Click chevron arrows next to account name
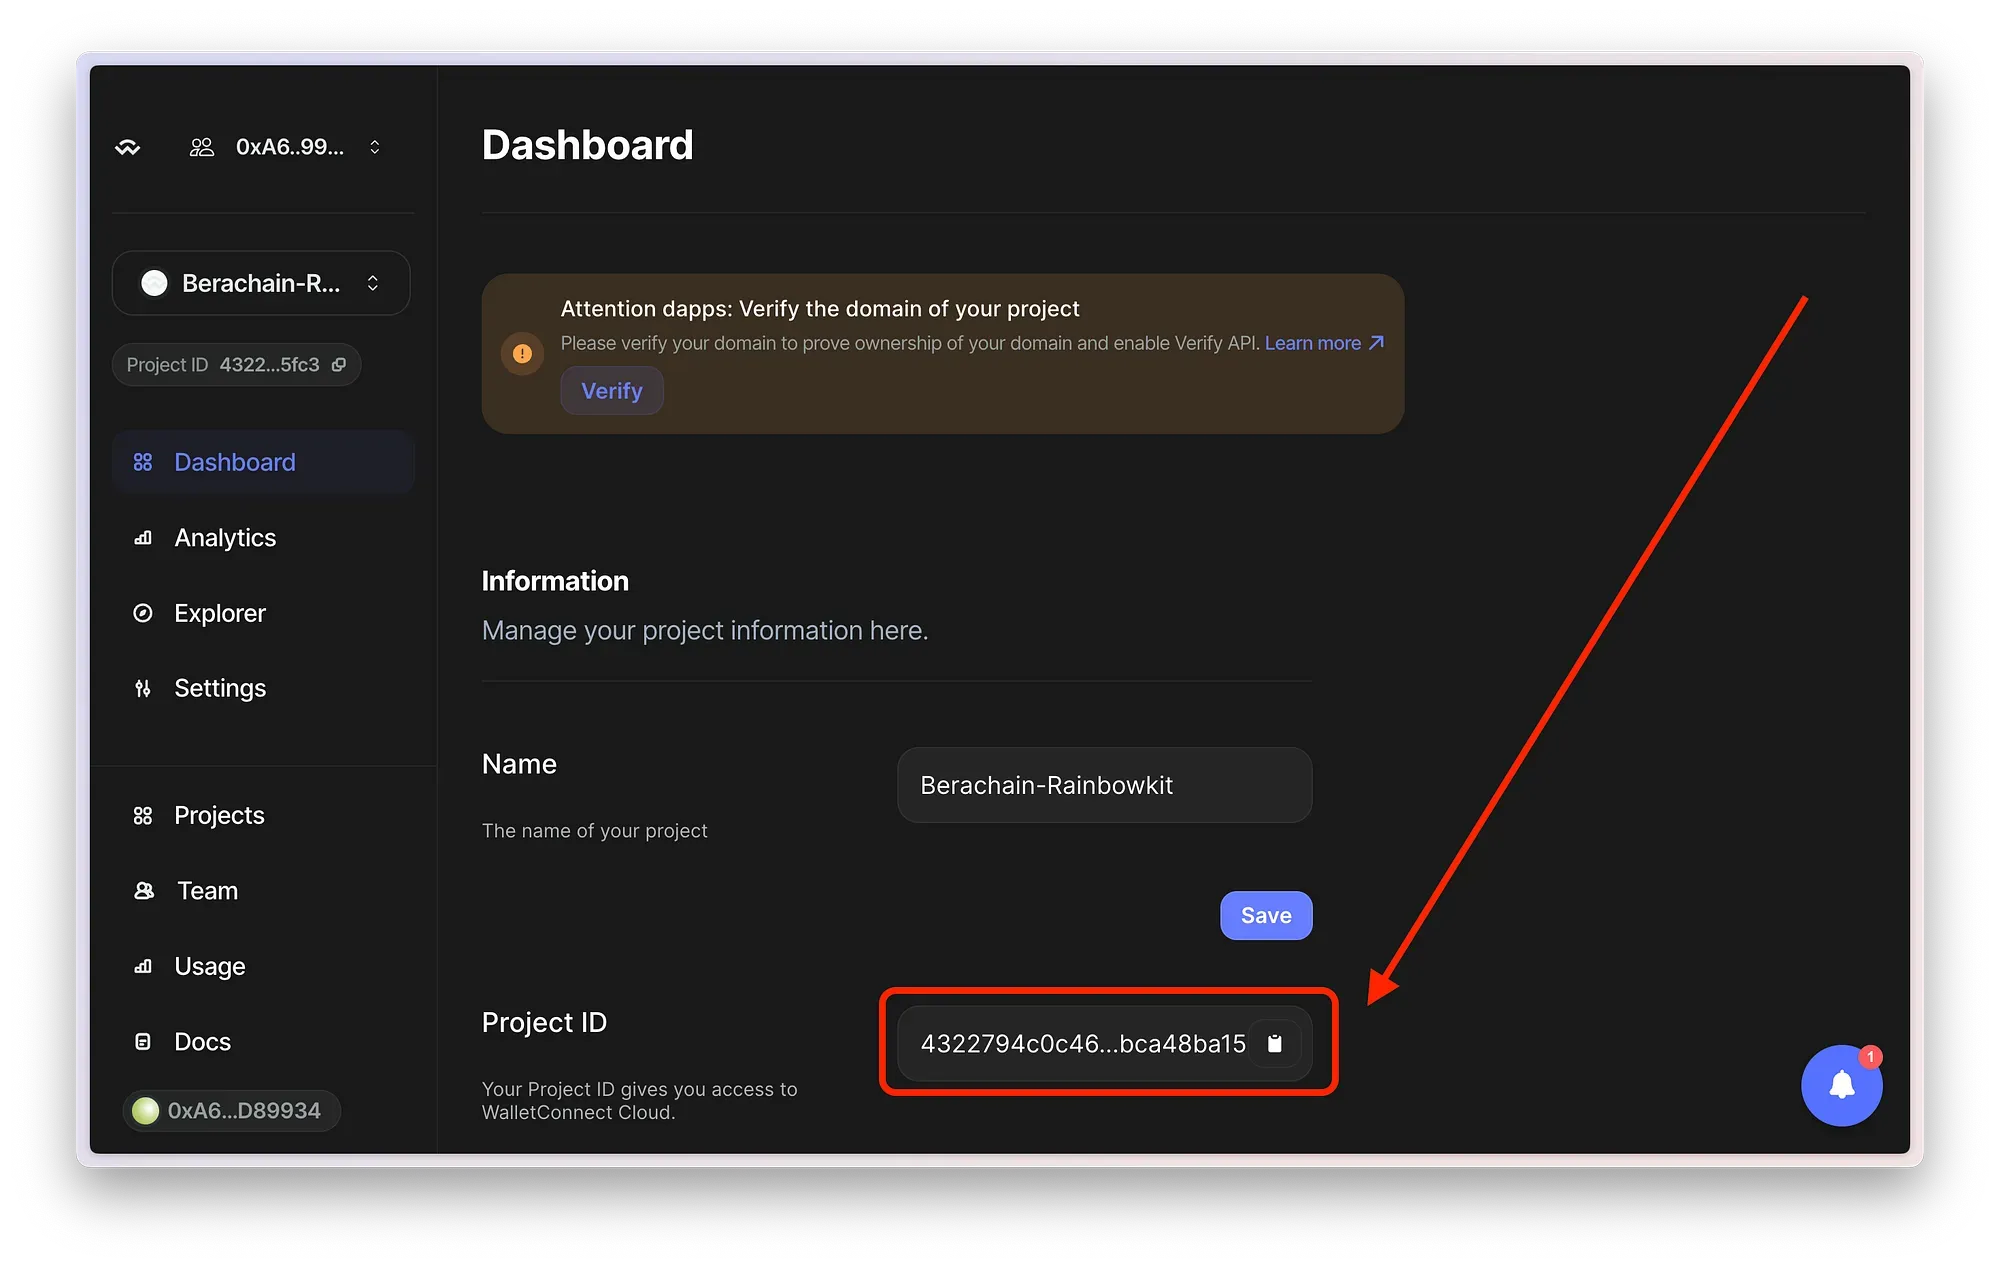2000x1268 pixels. click(x=375, y=147)
